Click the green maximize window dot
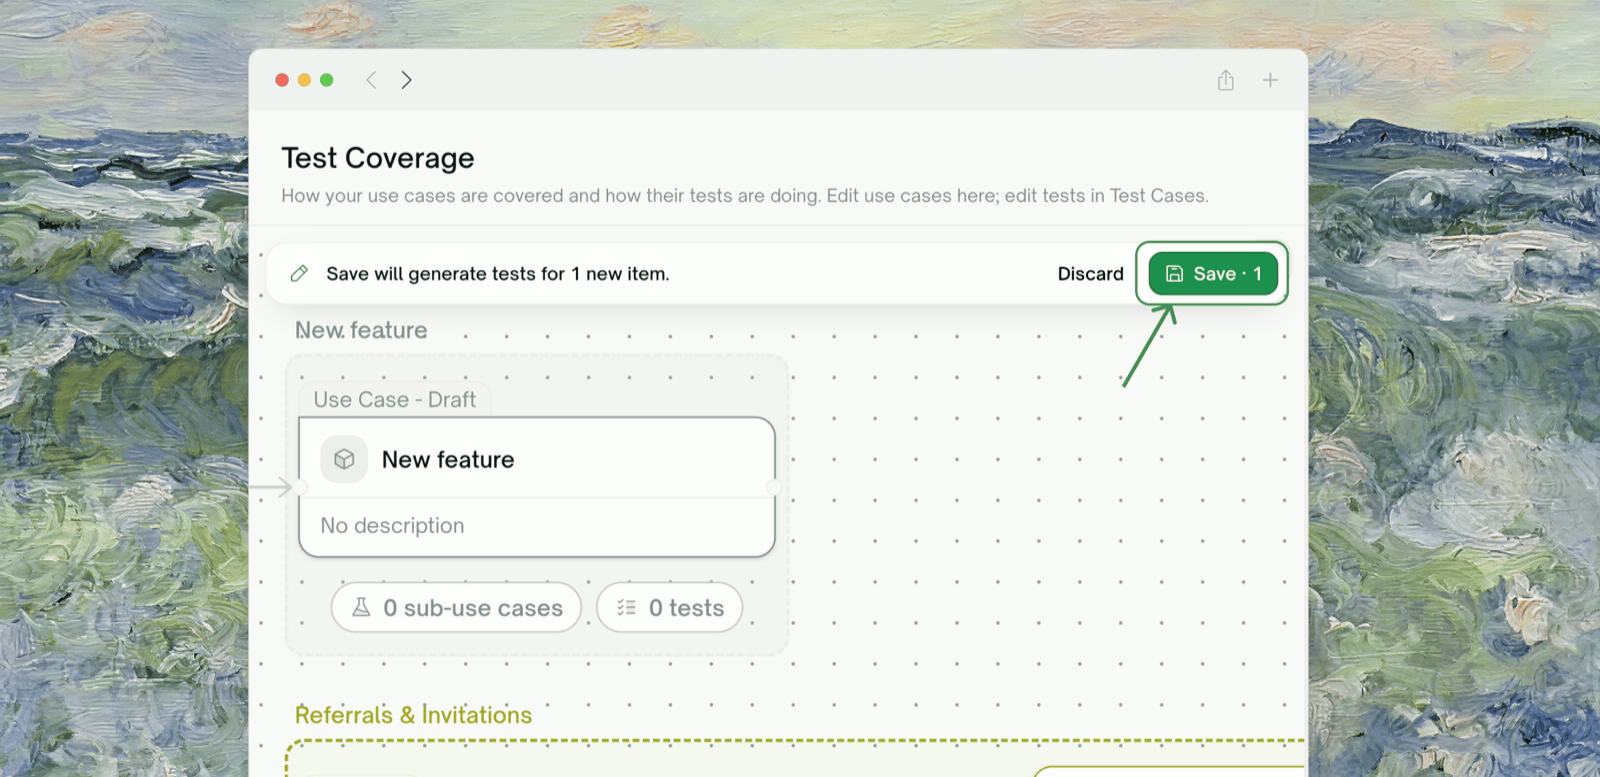The width and height of the screenshot is (1600, 777). point(326,80)
